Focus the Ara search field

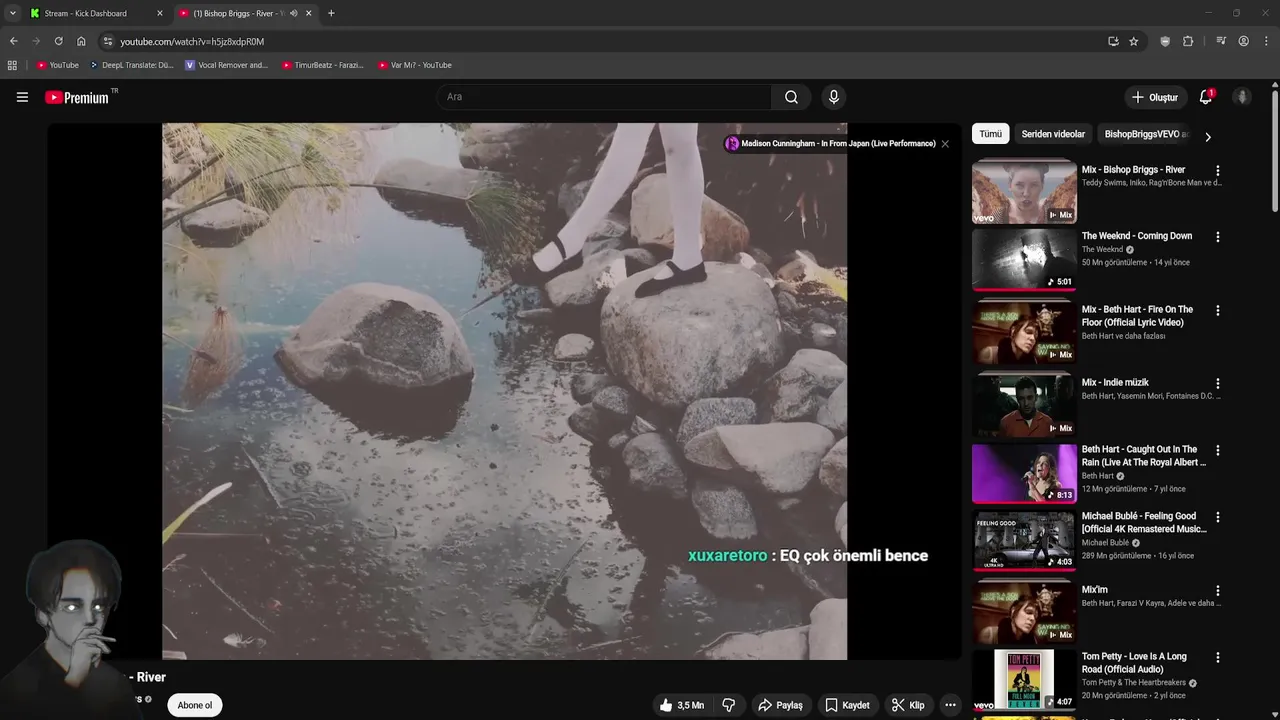[x=604, y=97]
